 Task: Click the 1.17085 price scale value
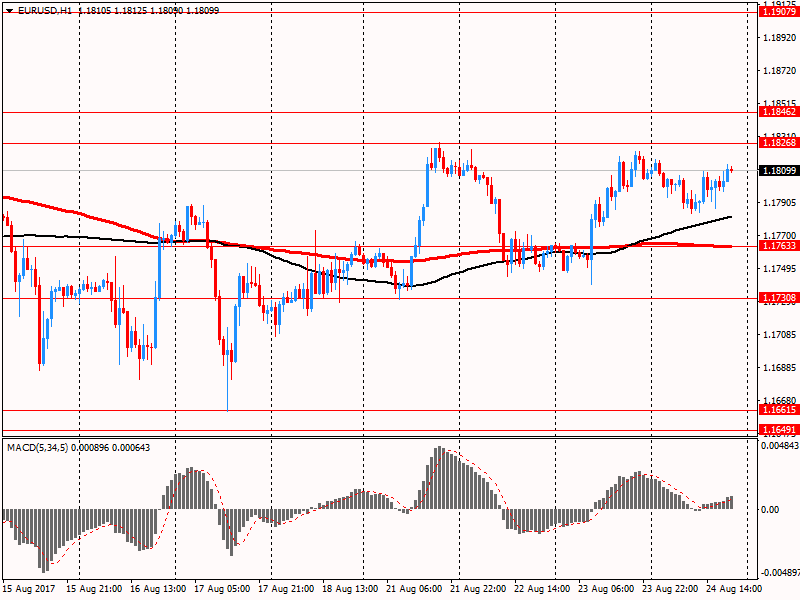[779, 335]
